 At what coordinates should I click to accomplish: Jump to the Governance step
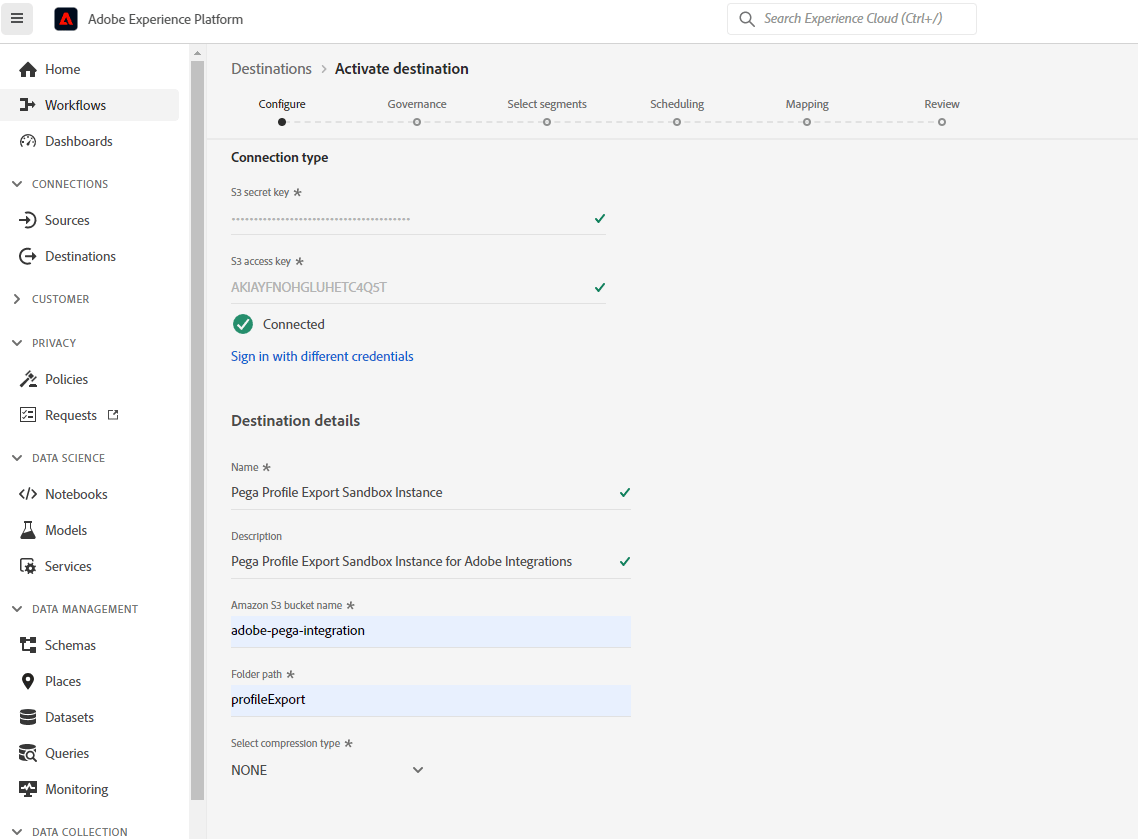point(416,111)
